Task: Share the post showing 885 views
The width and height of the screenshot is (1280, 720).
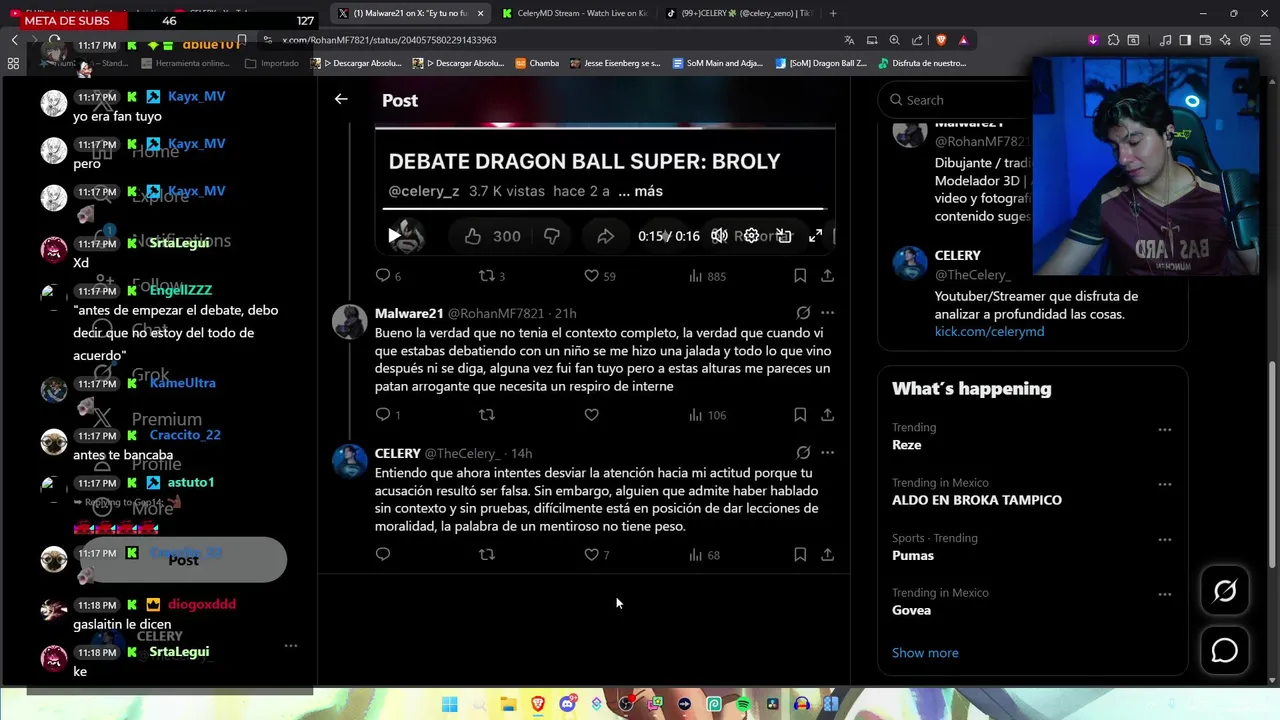Action: pos(828,275)
